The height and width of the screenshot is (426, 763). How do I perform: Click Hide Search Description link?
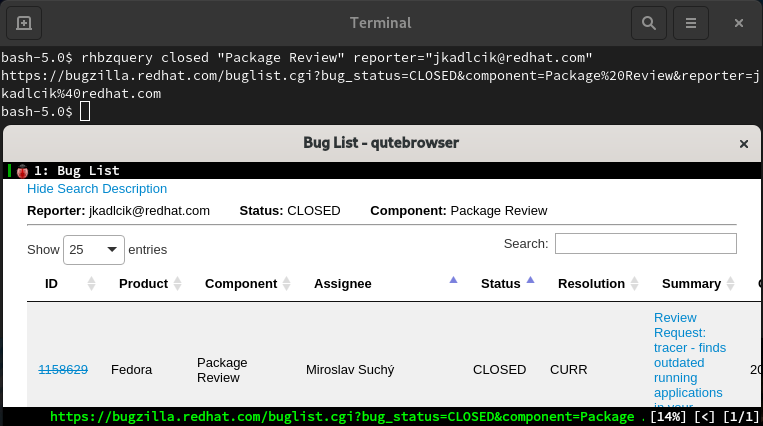[x=97, y=188]
